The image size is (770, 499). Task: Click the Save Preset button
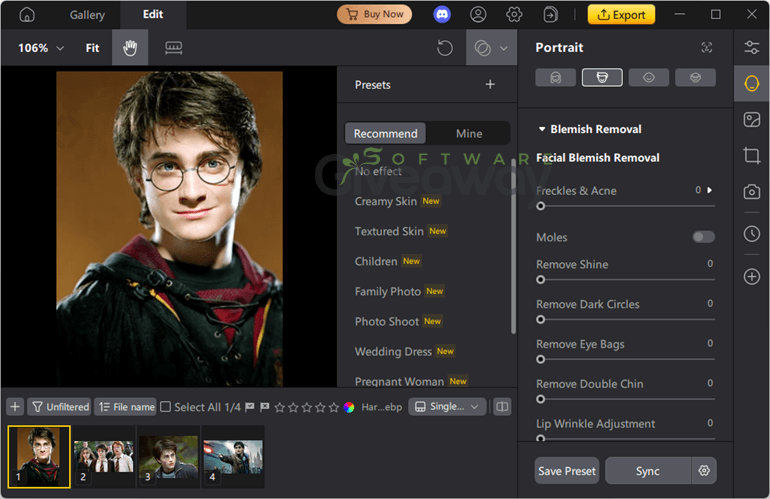coord(567,471)
